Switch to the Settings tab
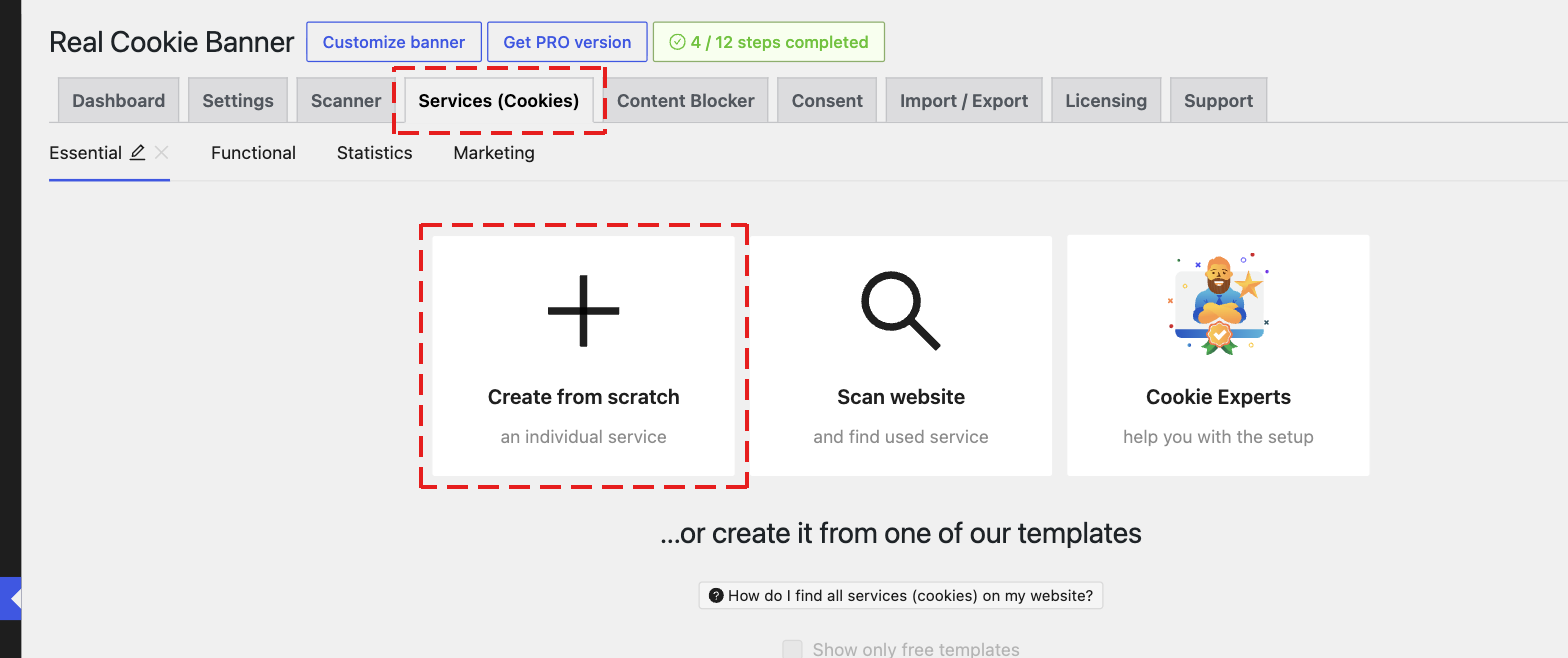Viewport: 1568px width, 658px height. coord(238,100)
